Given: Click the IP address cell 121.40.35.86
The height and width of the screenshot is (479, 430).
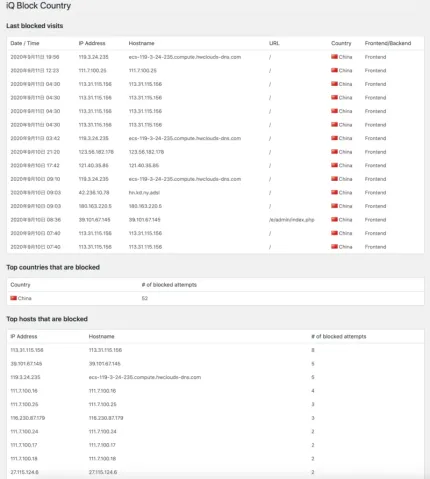Looking at the screenshot, I should [x=93, y=165].
